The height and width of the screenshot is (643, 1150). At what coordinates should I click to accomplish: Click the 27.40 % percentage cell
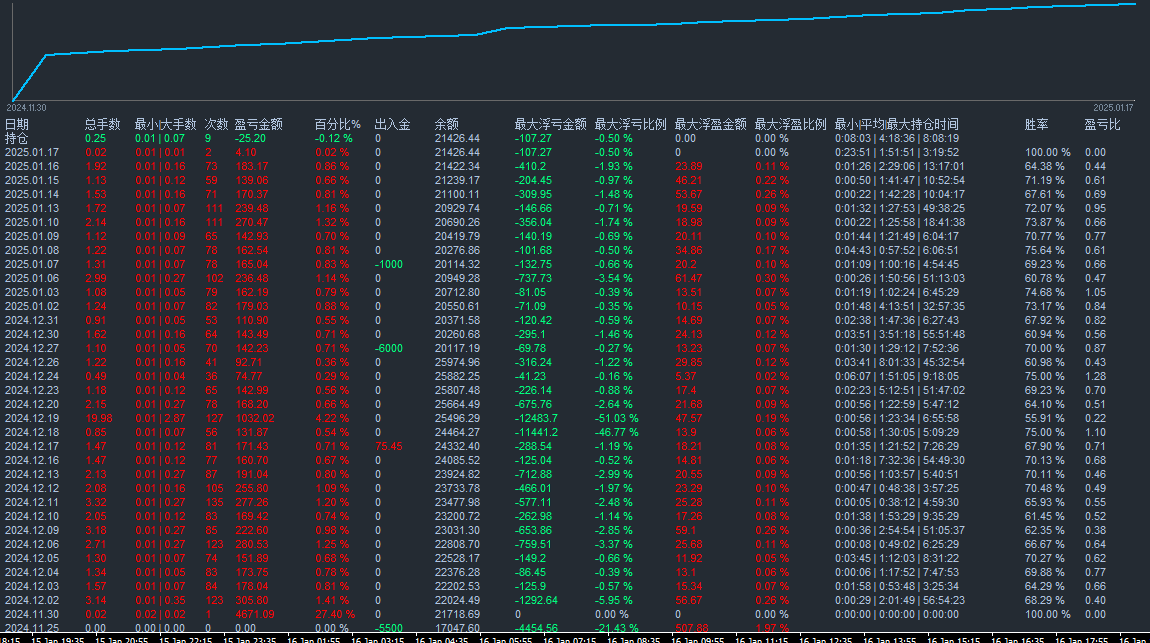pyautogui.click(x=335, y=614)
